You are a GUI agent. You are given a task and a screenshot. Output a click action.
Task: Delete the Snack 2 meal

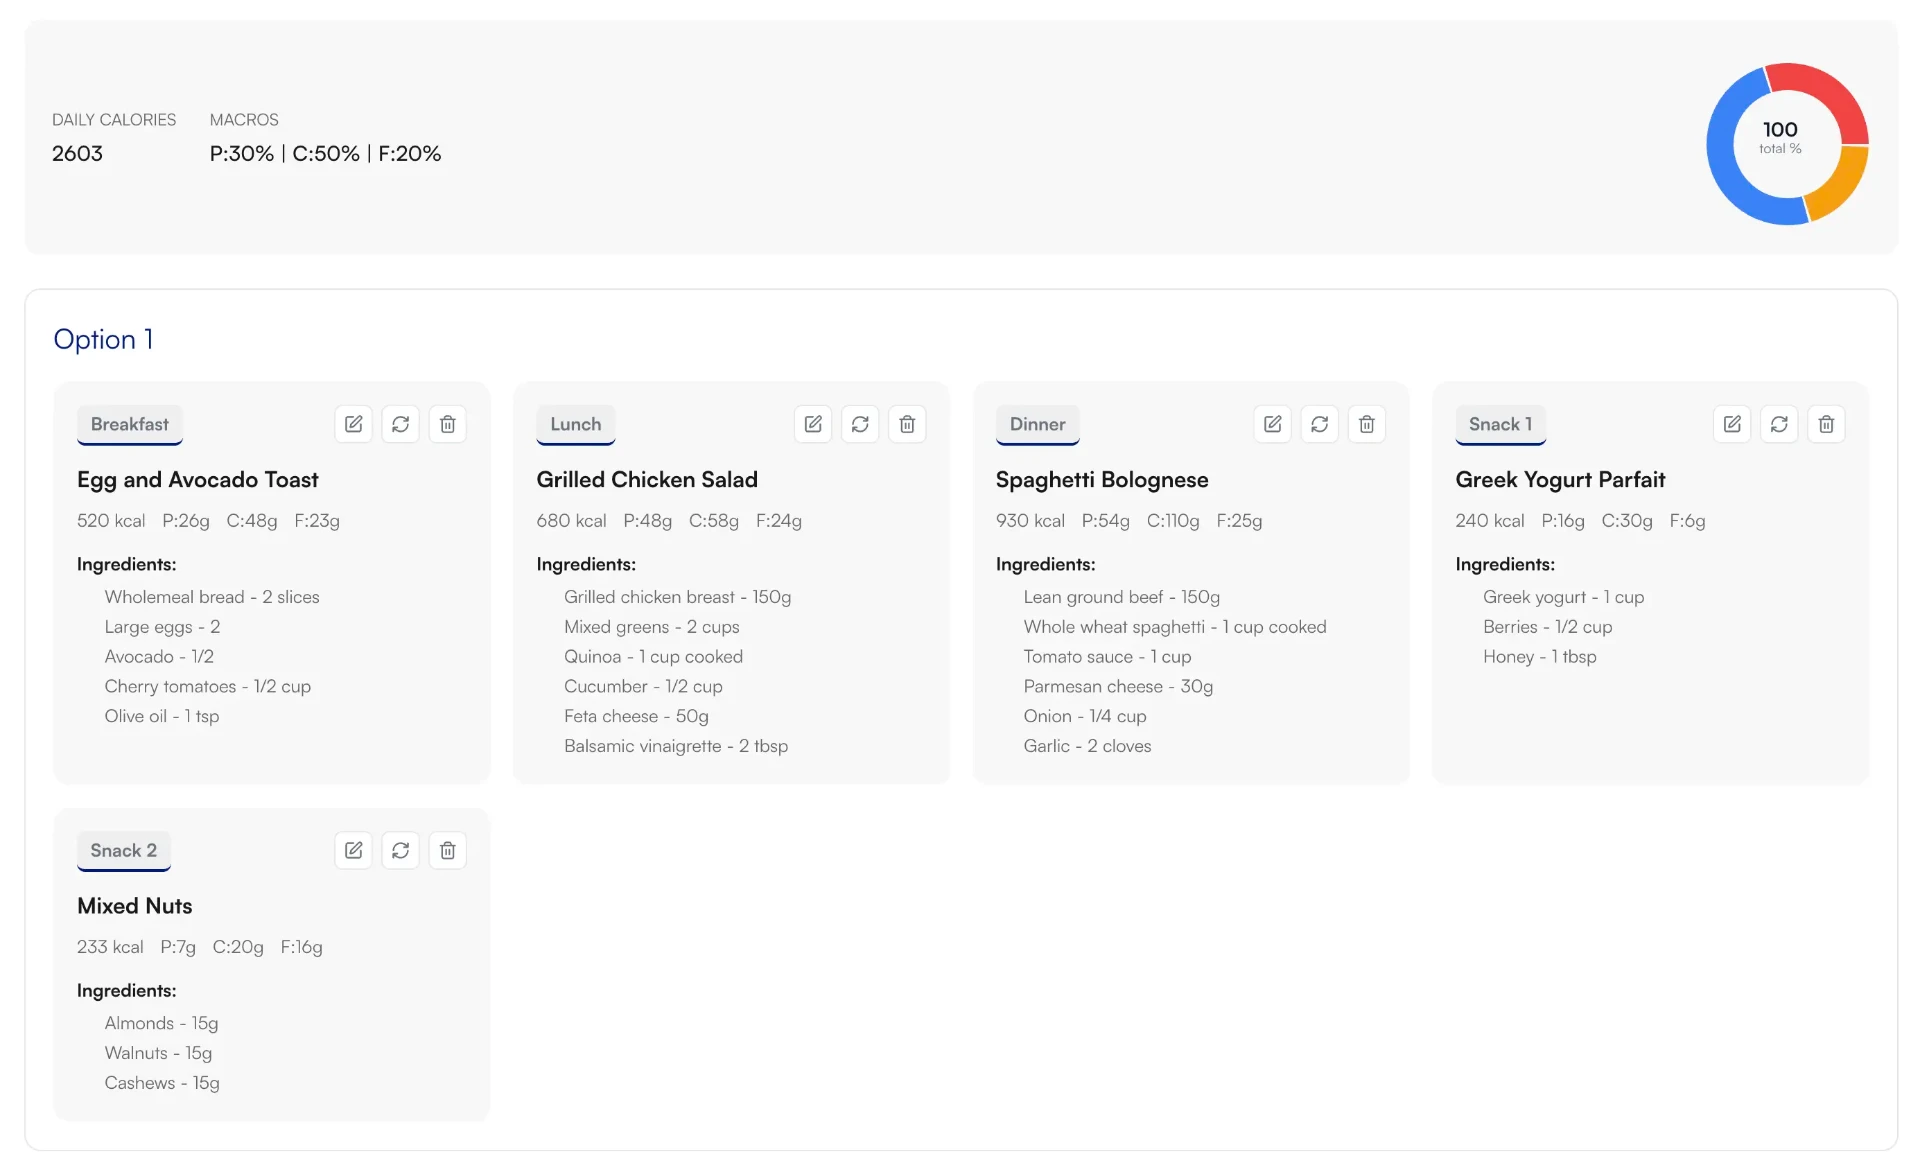447,850
